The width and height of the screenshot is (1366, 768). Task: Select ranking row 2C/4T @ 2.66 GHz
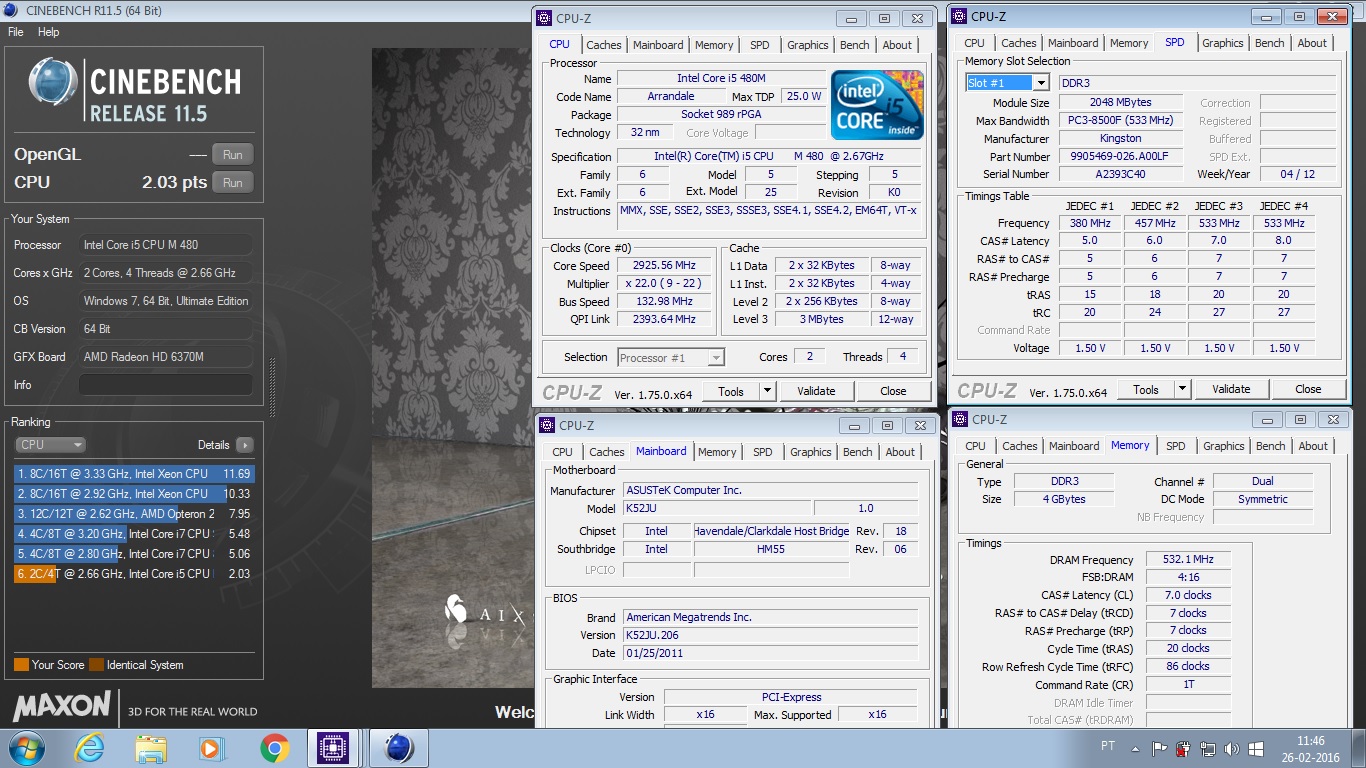[x=133, y=574]
